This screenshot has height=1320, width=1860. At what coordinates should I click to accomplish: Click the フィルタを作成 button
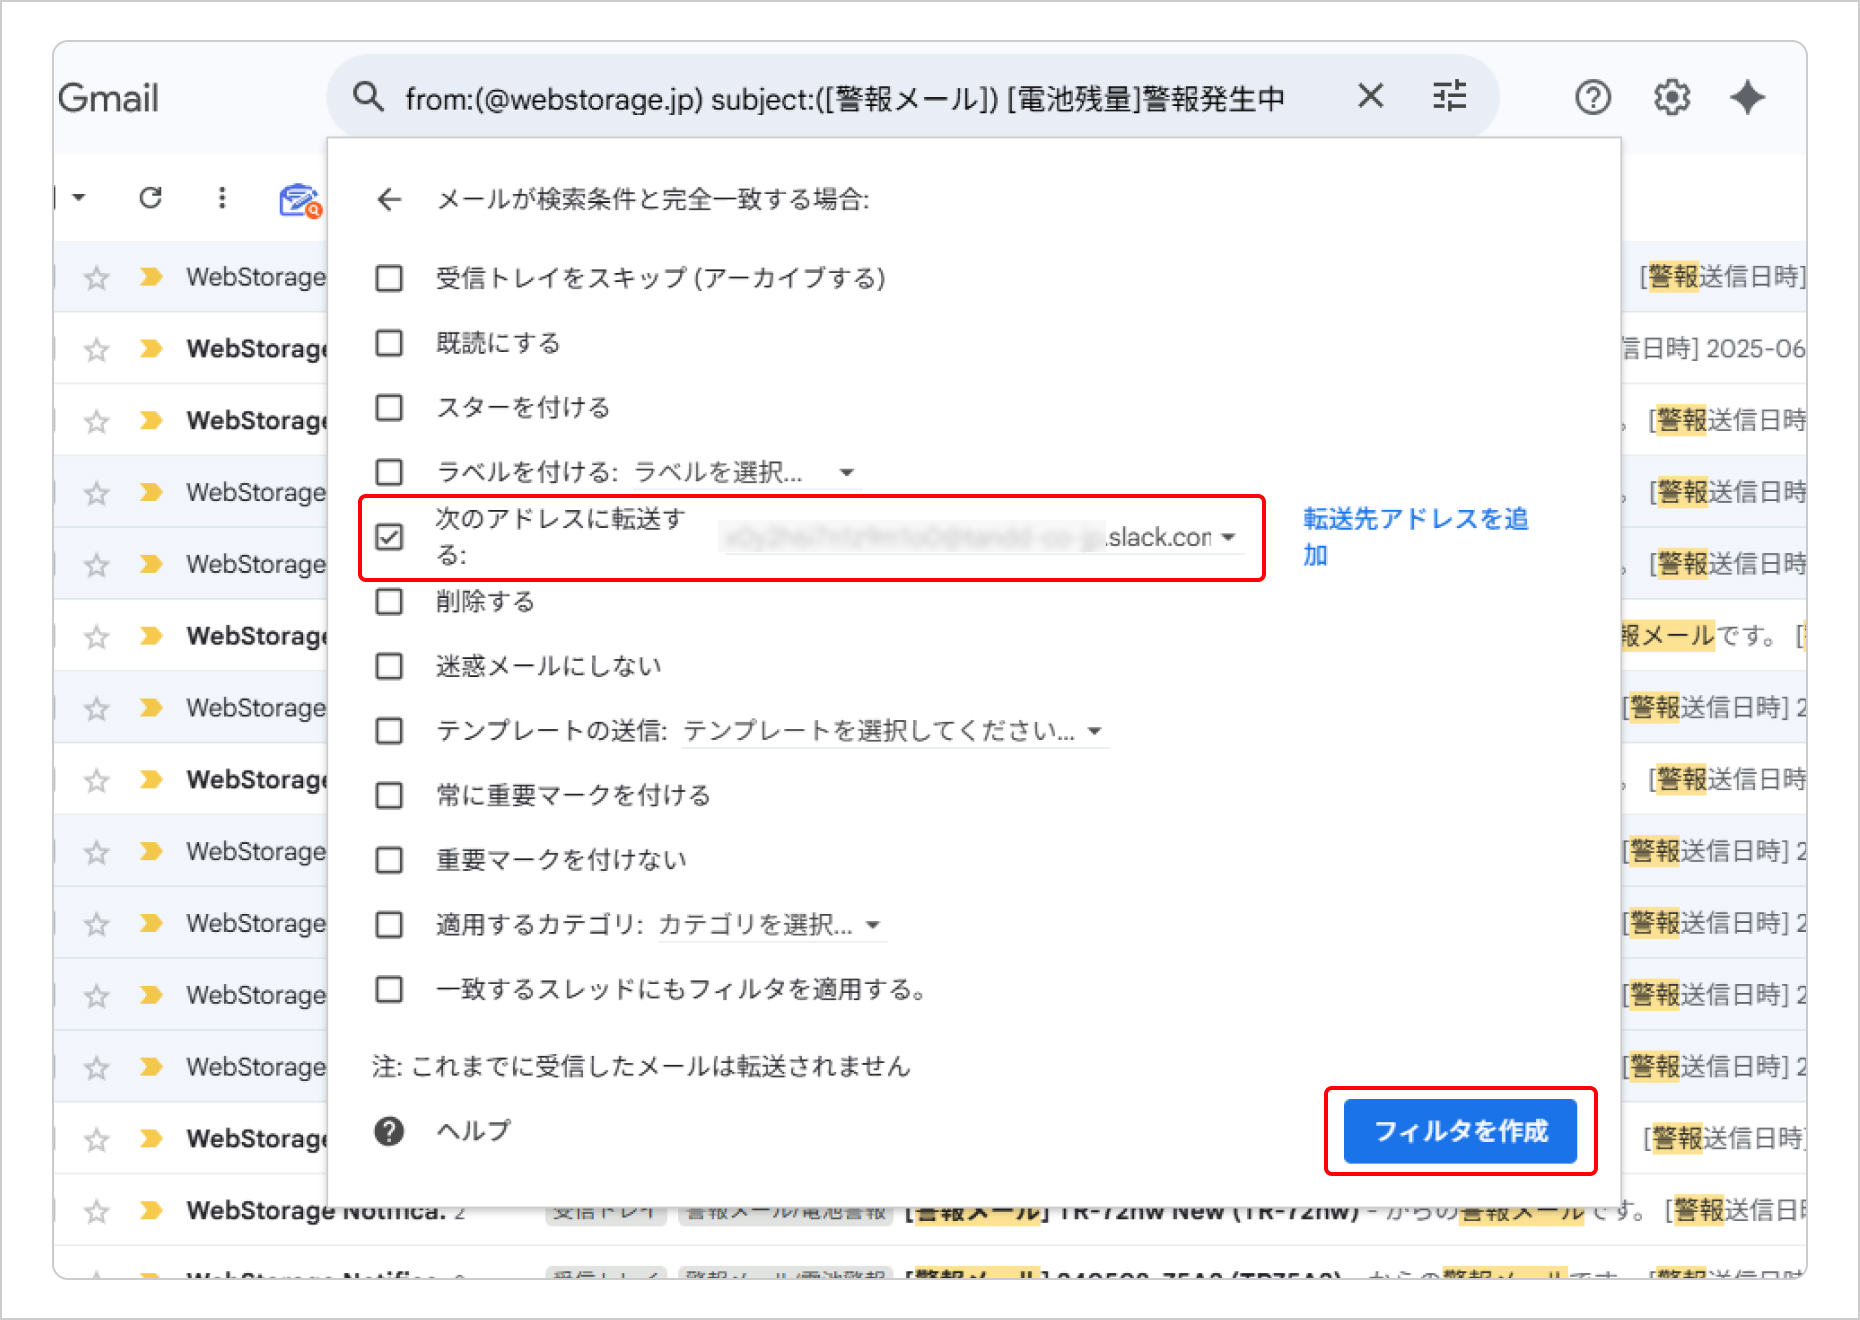[x=1460, y=1131]
